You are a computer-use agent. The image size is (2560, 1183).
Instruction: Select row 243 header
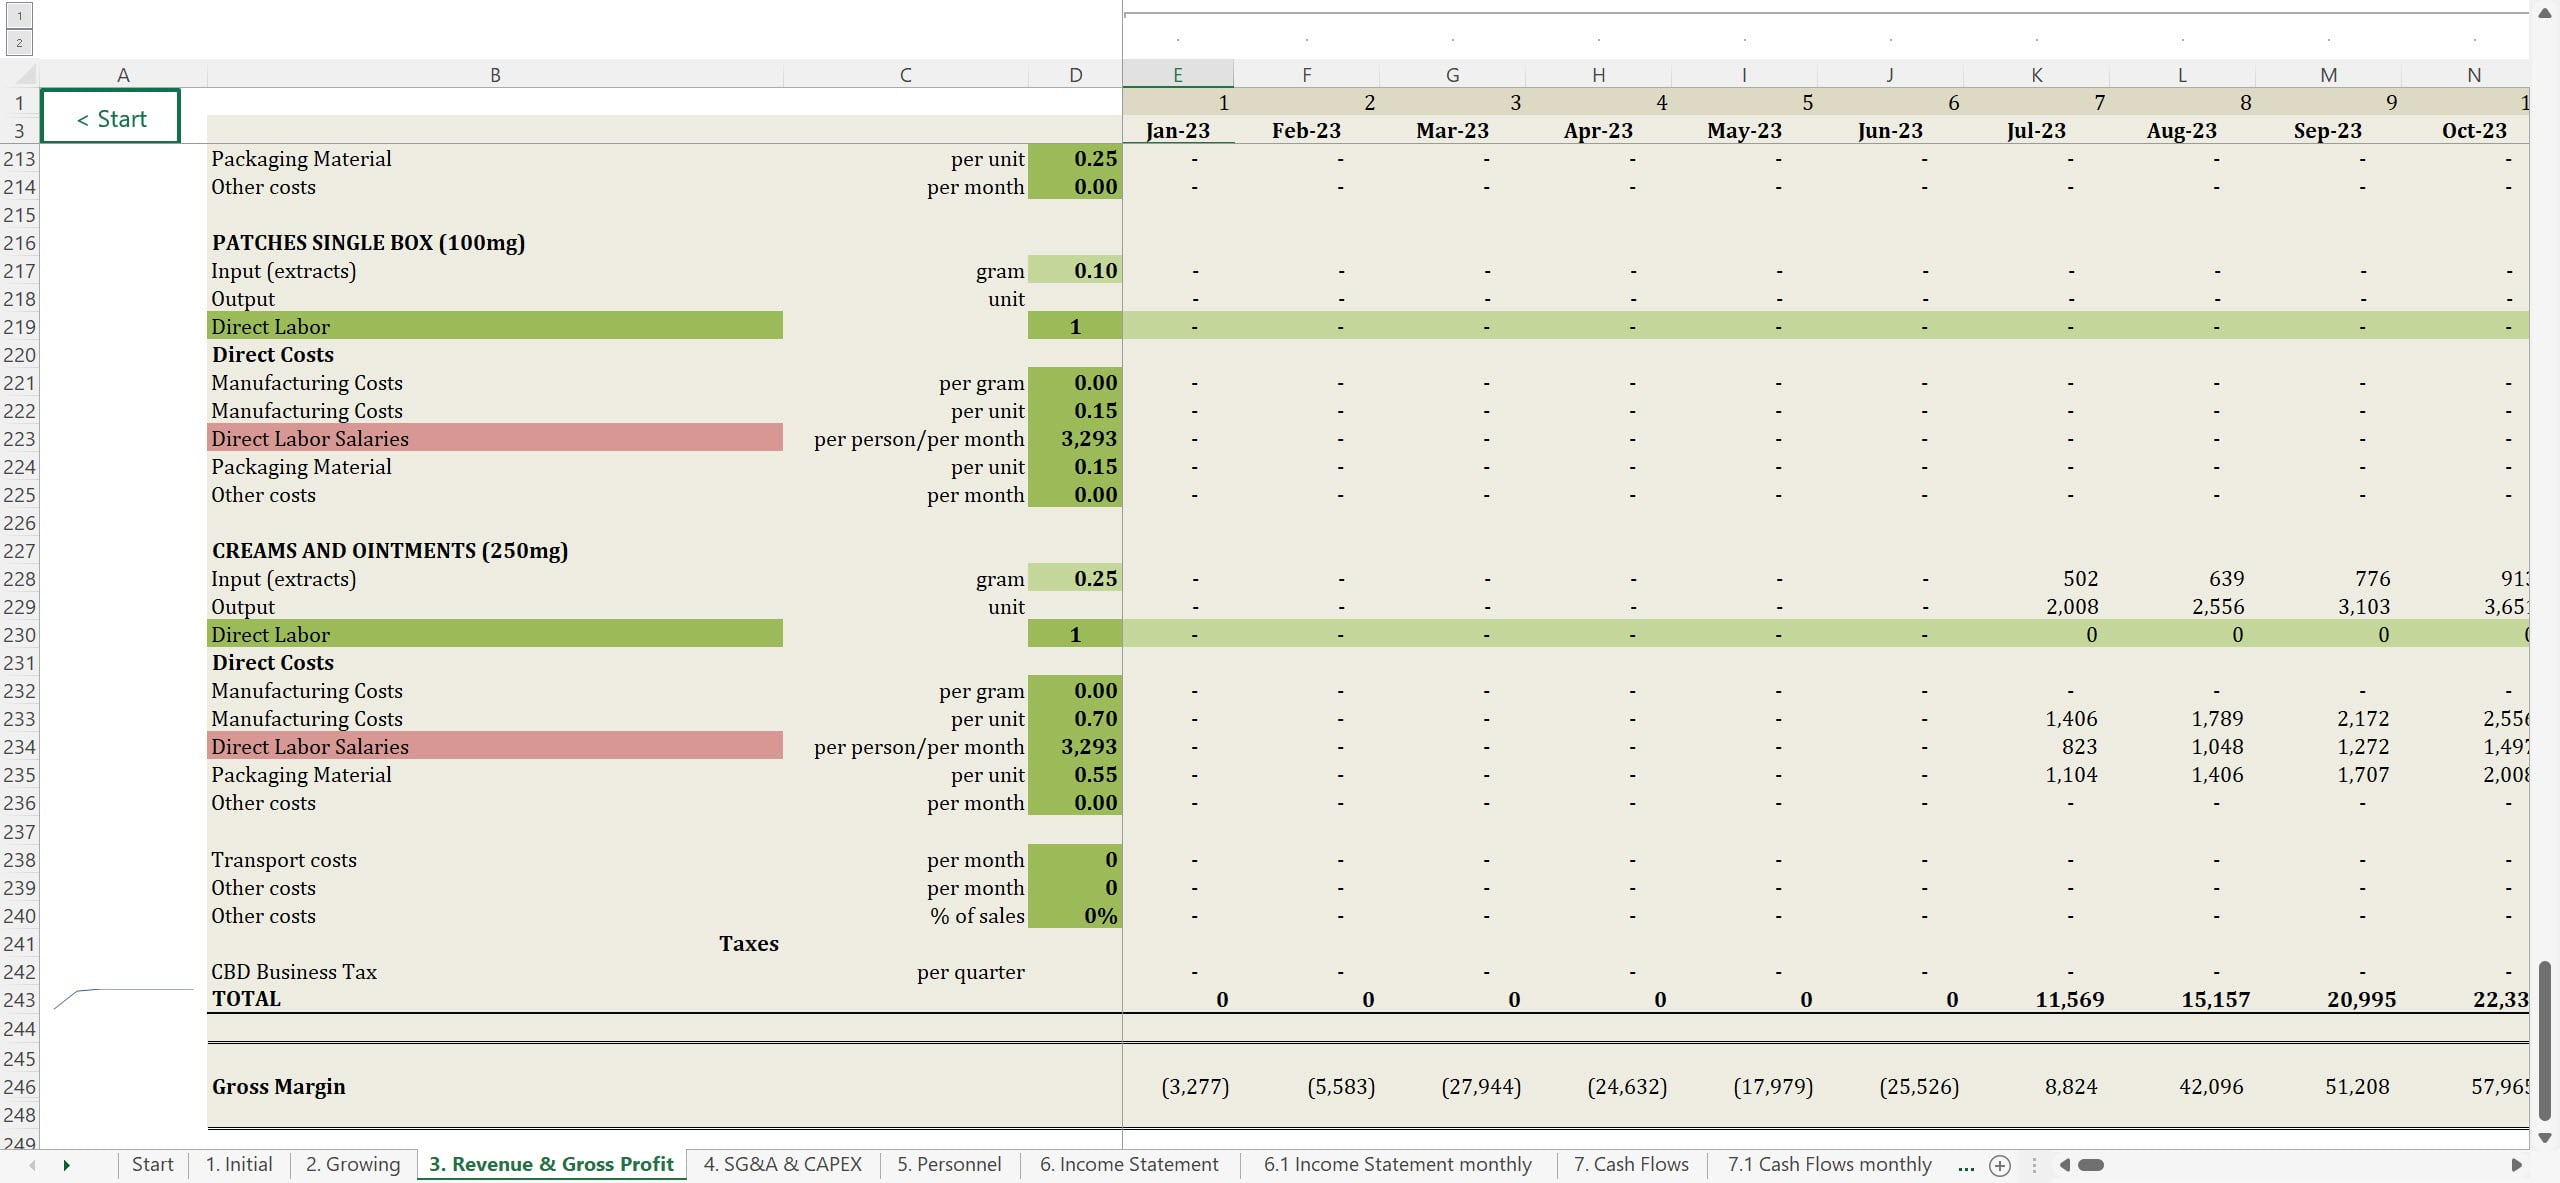[19, 999]
